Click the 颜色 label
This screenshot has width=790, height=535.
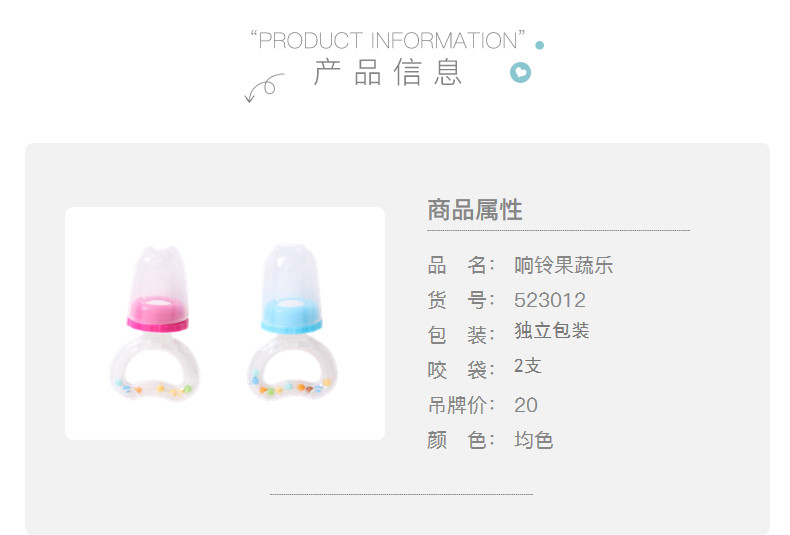pos(461,440)
